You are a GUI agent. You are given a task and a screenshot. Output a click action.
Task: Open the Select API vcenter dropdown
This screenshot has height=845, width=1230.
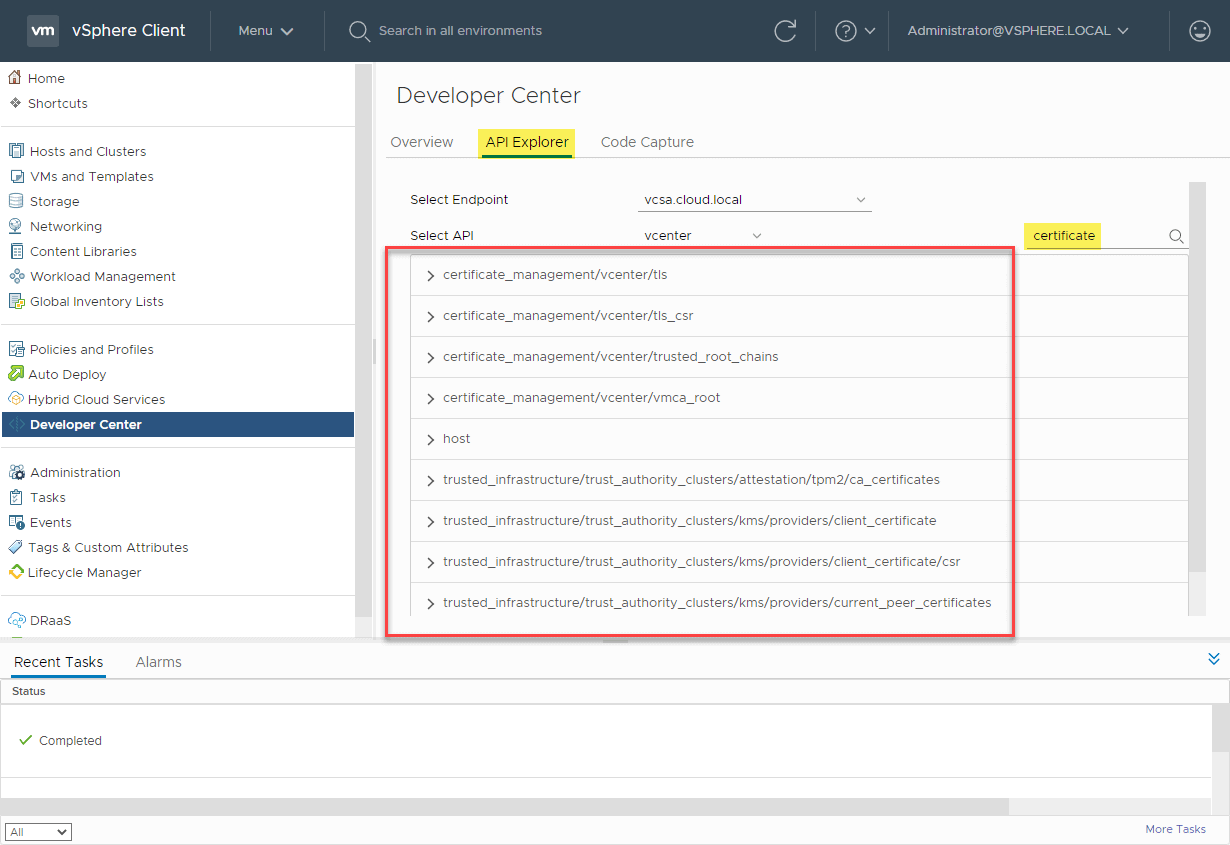(703, 236)
